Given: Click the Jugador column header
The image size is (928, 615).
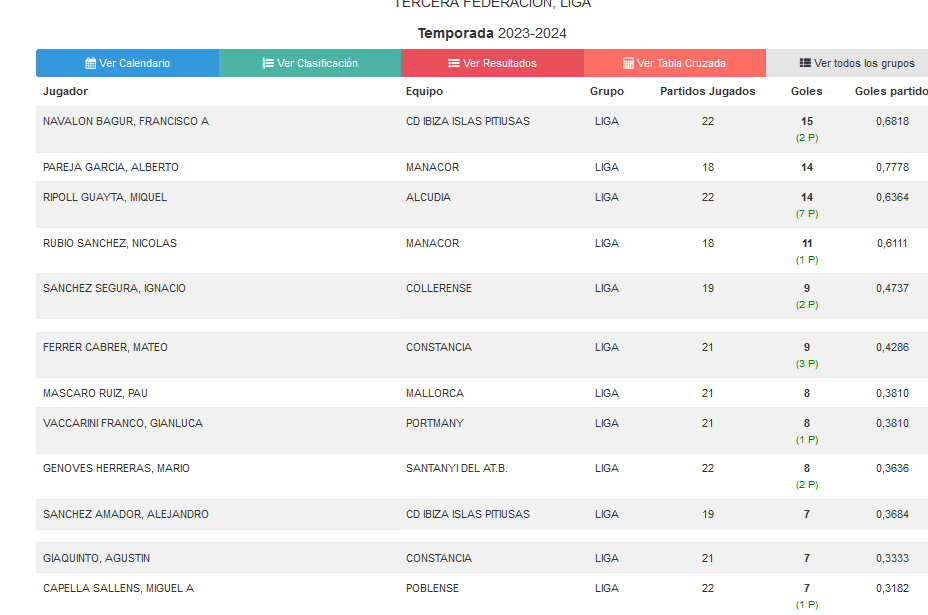Looking at the screenshot, I should pyautogui.click(x=66, y=91).
